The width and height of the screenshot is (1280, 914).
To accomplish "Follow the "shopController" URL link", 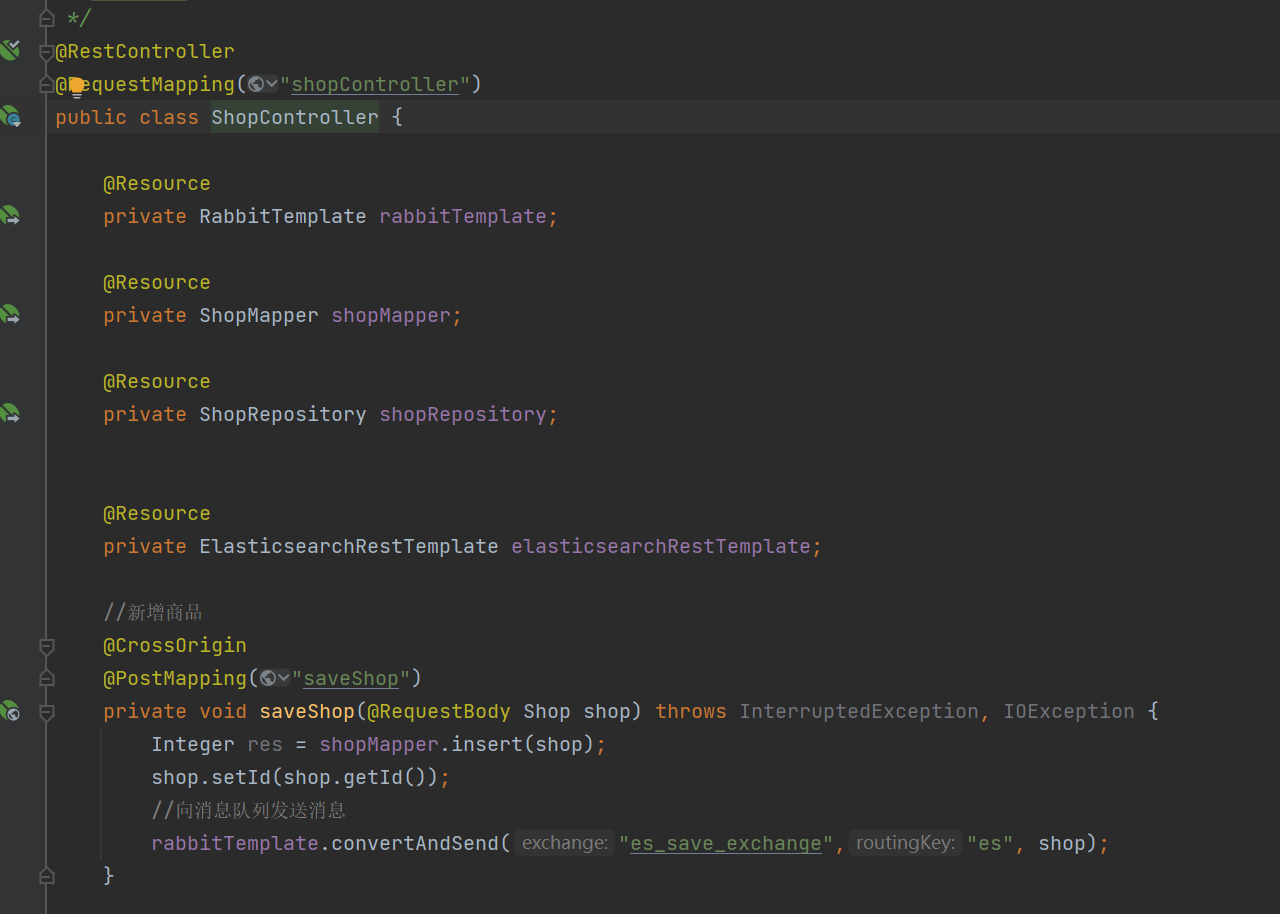I will click(x=375, y=84).
